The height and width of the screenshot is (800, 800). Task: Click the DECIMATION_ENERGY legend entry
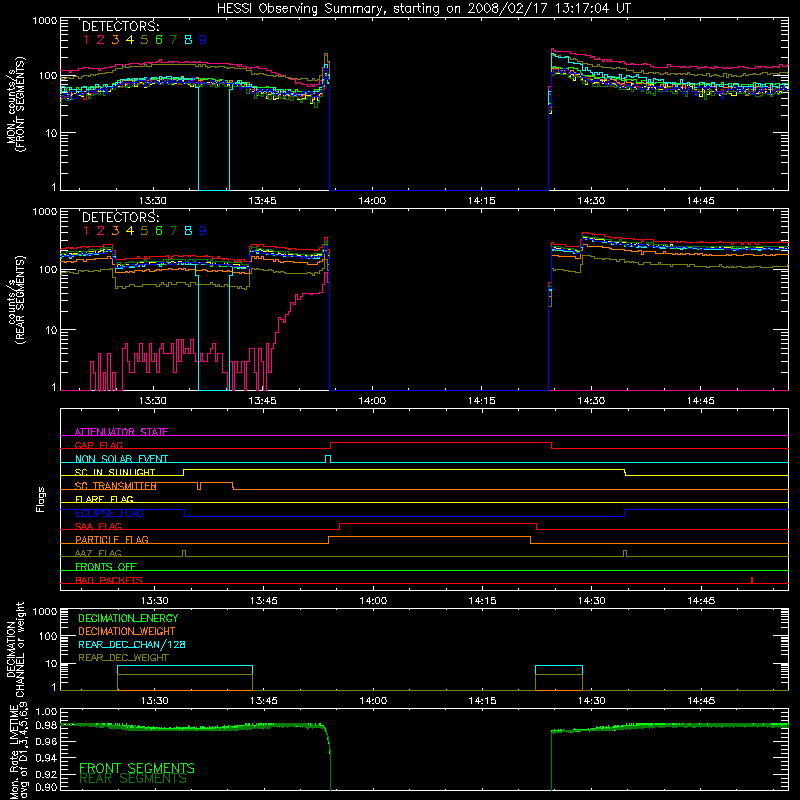click(x=128, y=618)
